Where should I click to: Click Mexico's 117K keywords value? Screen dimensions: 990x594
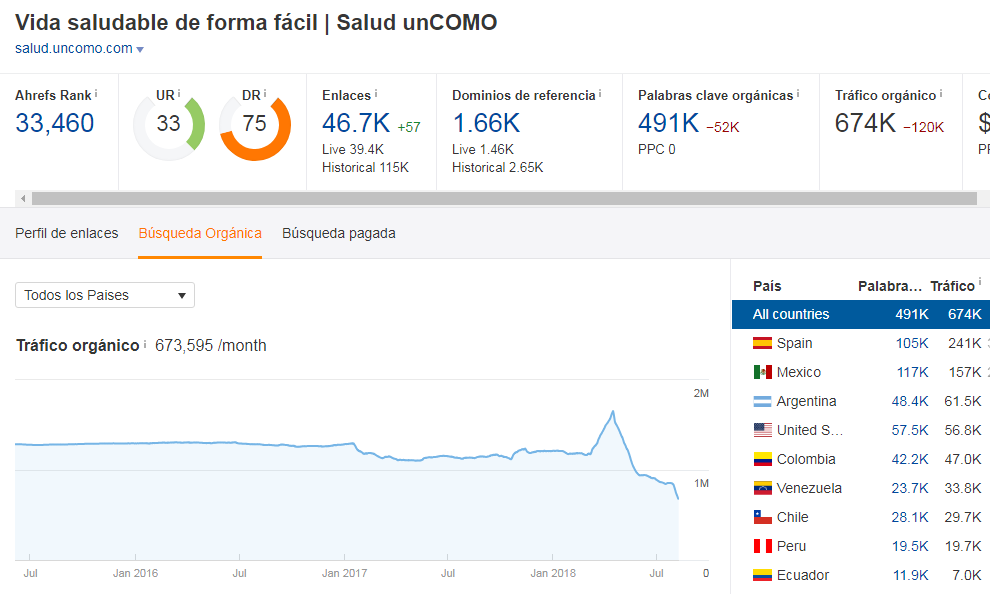click(x=912, y=372)
